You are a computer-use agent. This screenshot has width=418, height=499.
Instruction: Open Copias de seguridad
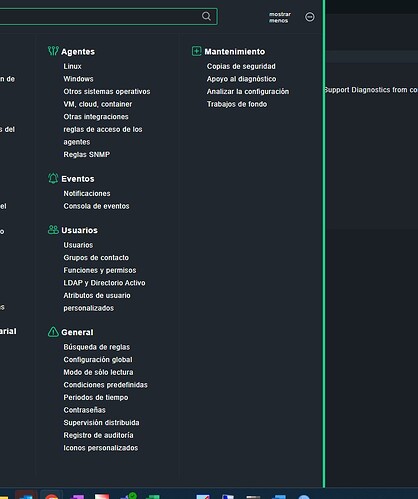pyautogui.click(x=241, y=66)
